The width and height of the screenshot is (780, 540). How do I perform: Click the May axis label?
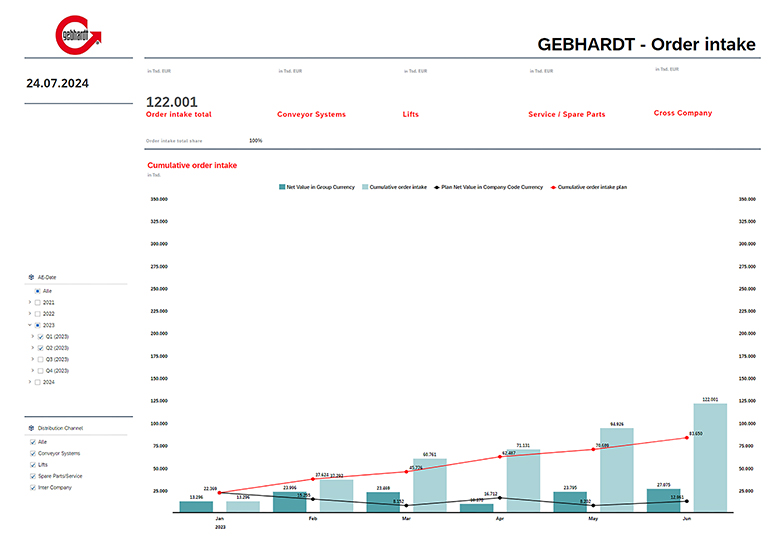pyautogui.click(x=593, y=519)
